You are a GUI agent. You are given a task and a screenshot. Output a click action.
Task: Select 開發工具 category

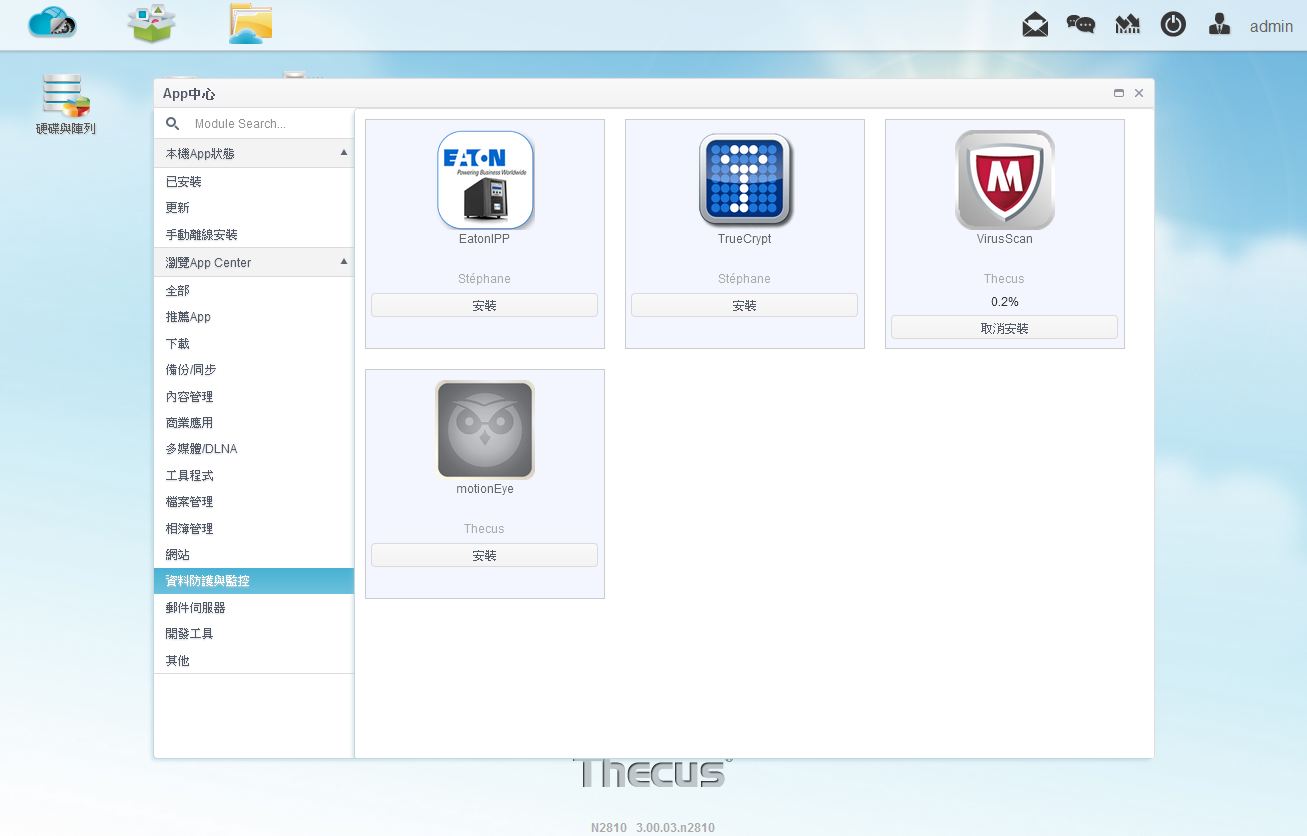254,634
